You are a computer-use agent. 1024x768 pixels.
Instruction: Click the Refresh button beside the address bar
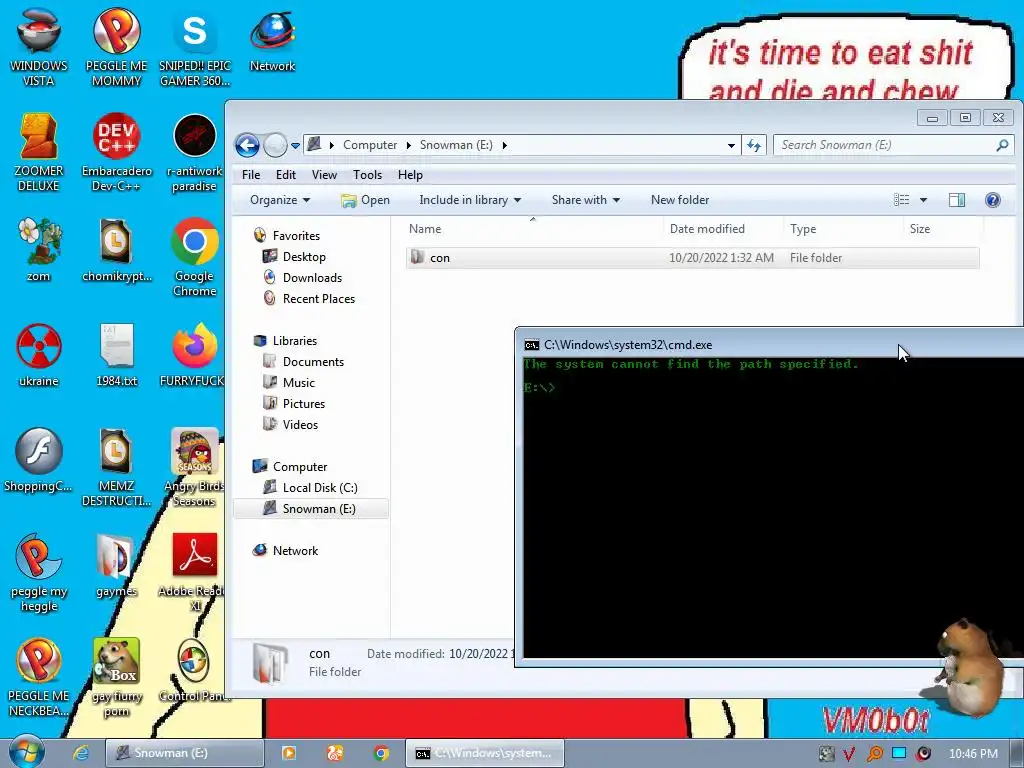pyautogui.click(x=754, y=145)
